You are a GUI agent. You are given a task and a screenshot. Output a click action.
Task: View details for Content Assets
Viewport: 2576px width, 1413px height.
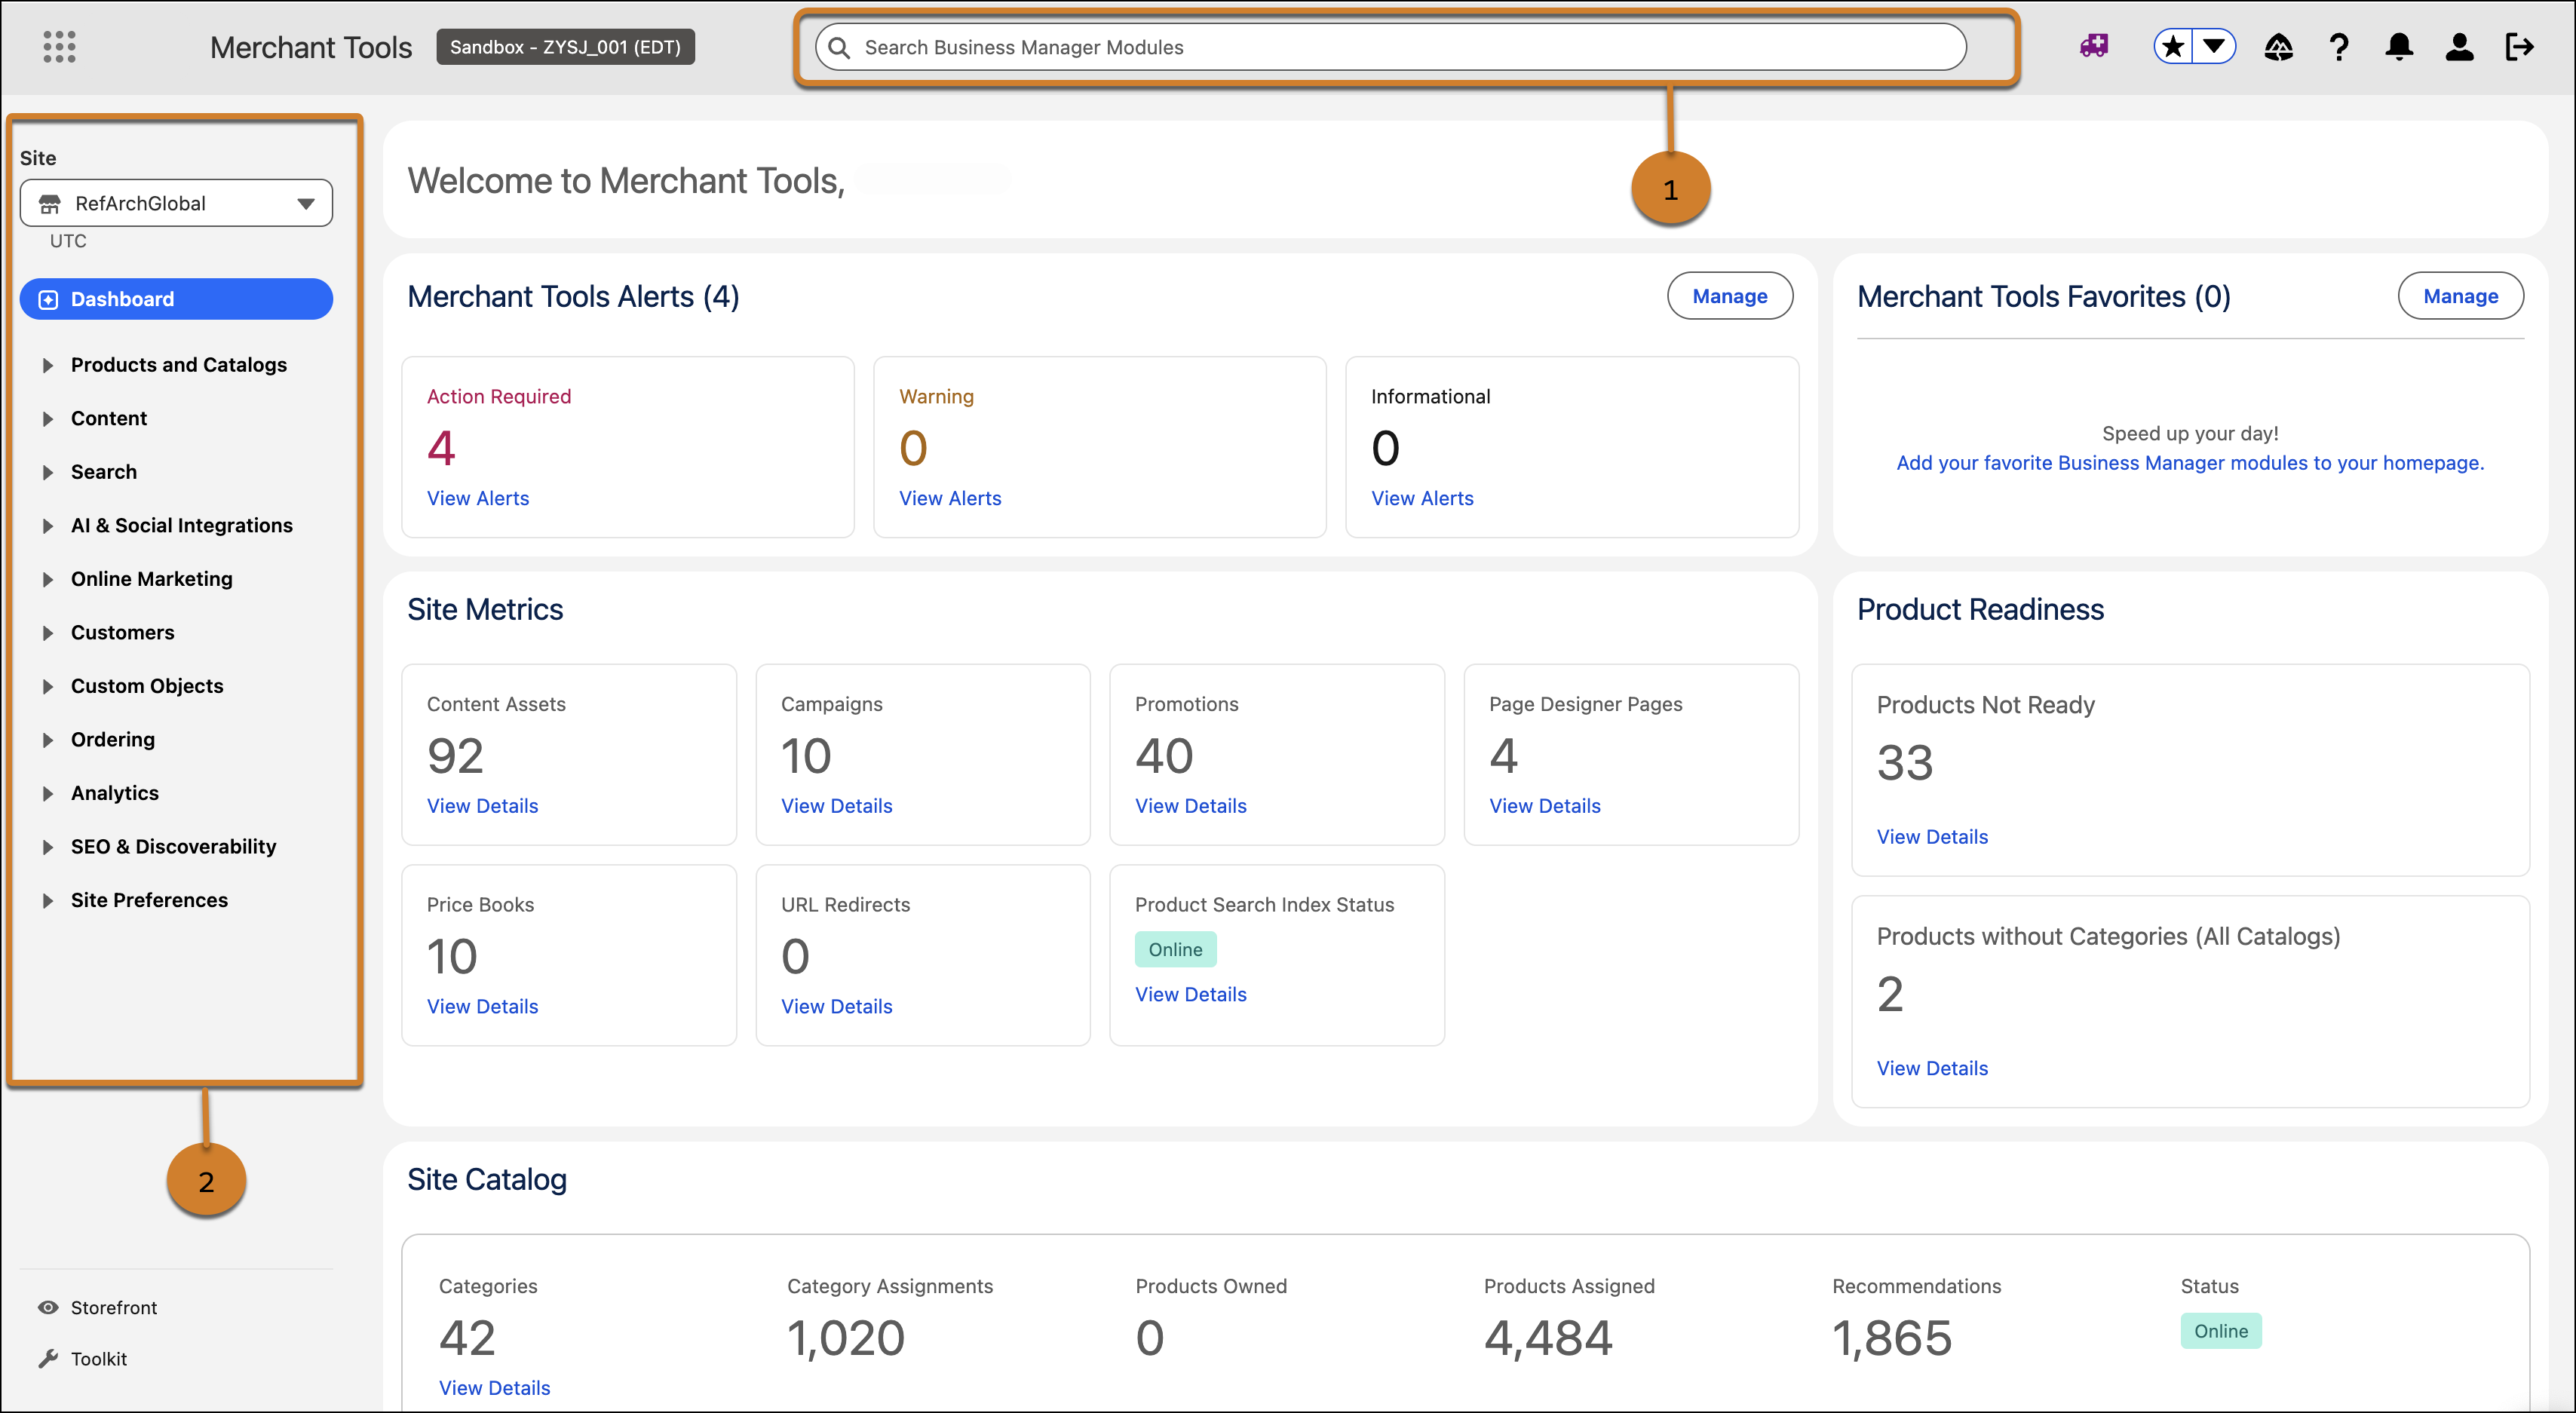(x=482, y=806)
